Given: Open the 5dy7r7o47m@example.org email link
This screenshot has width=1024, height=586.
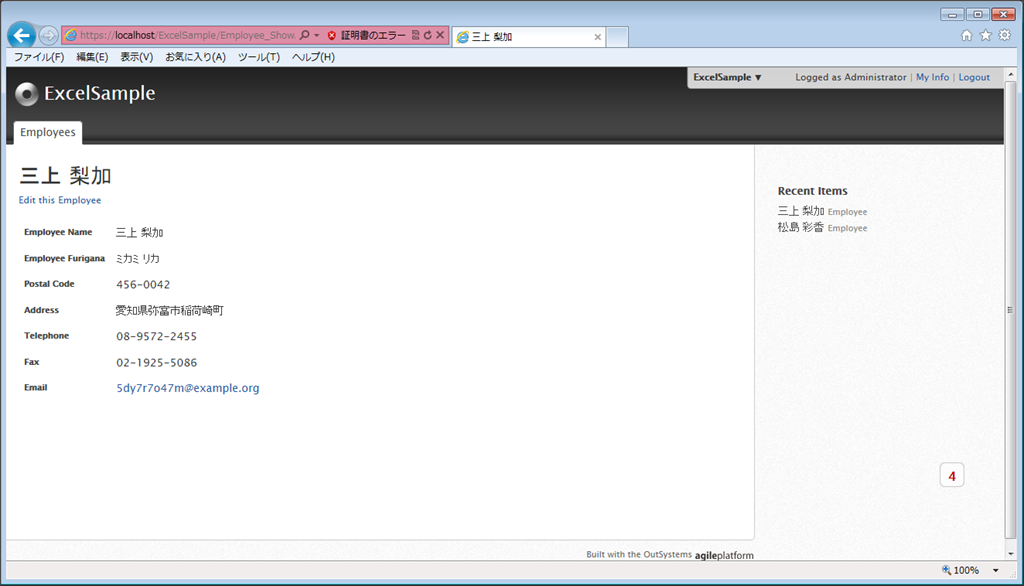Looking at the screenshot, I should (187, 388).
